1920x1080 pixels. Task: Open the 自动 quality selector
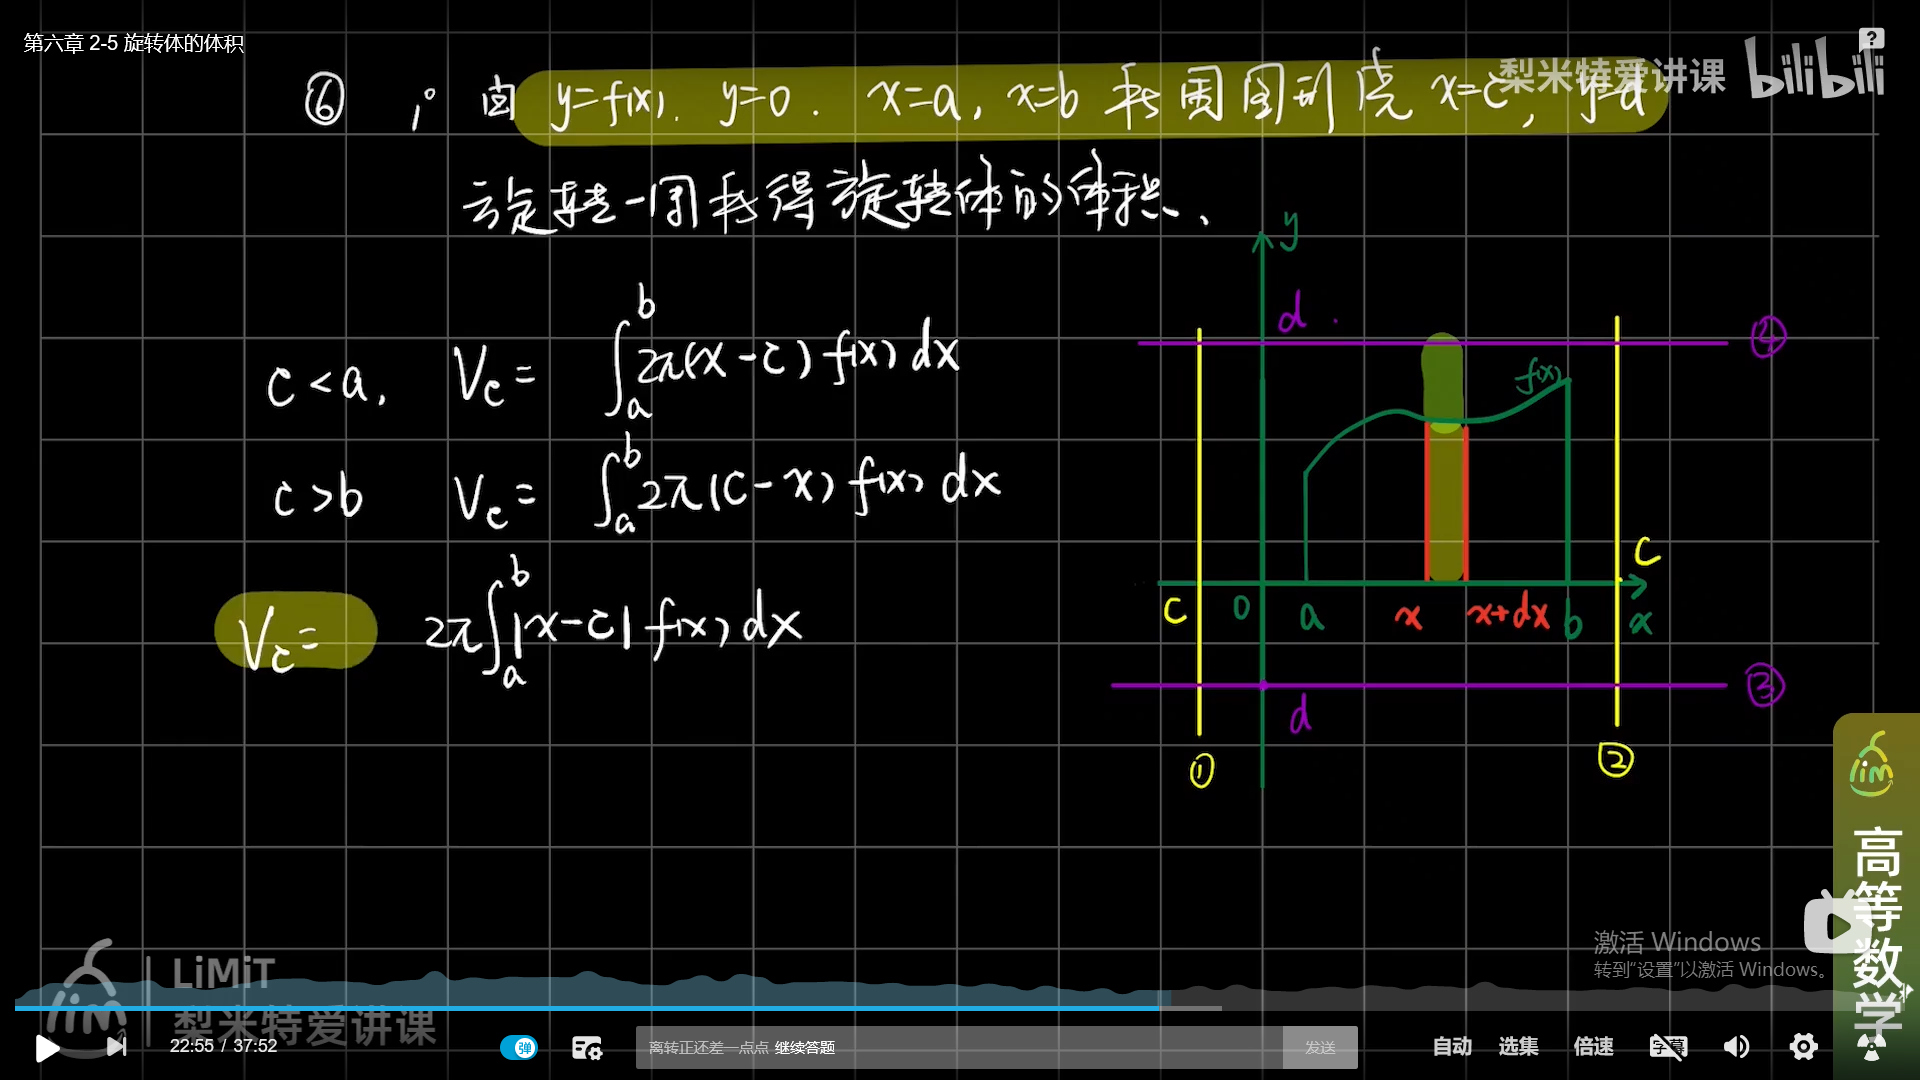pos(1451,1046)
